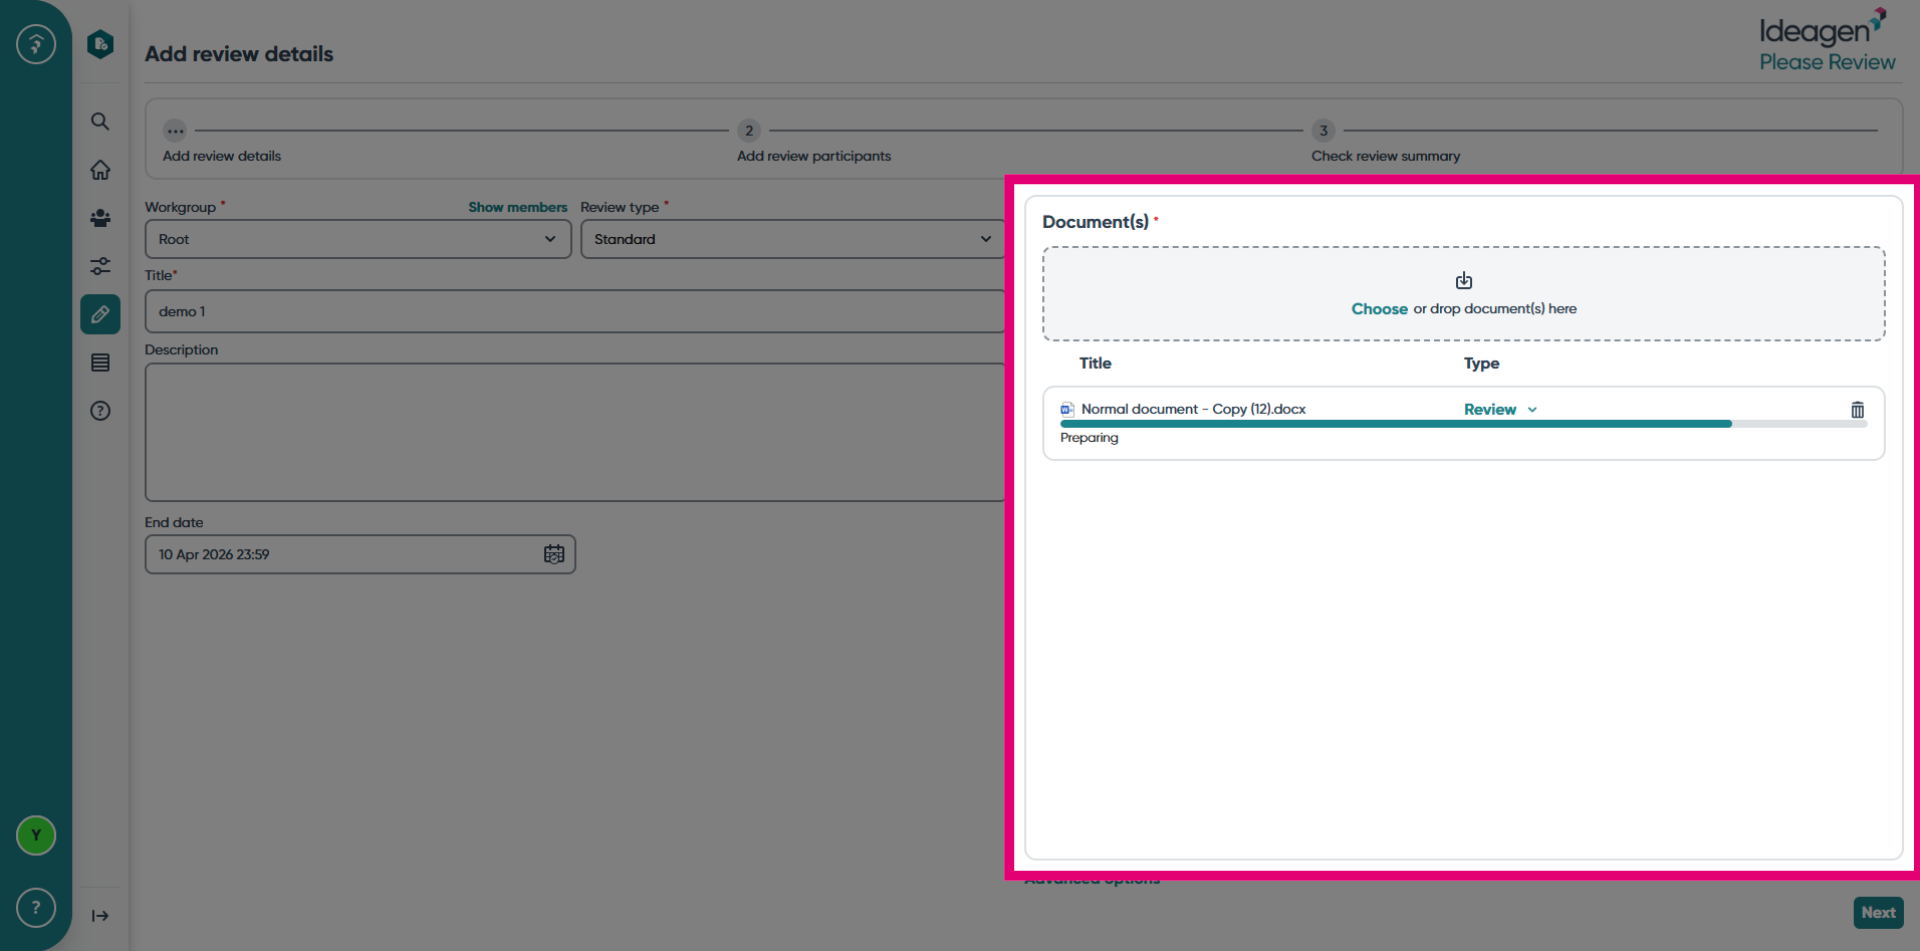The height and width of the screenshot is (951, 1920).
Task: Click the expand sidebar arrow icon
Action: click(x=100, y=915)
